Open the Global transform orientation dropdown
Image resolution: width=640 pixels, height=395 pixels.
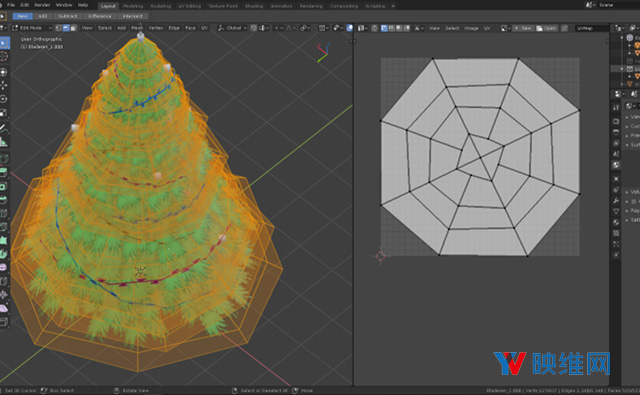click(x=232, y=28)
